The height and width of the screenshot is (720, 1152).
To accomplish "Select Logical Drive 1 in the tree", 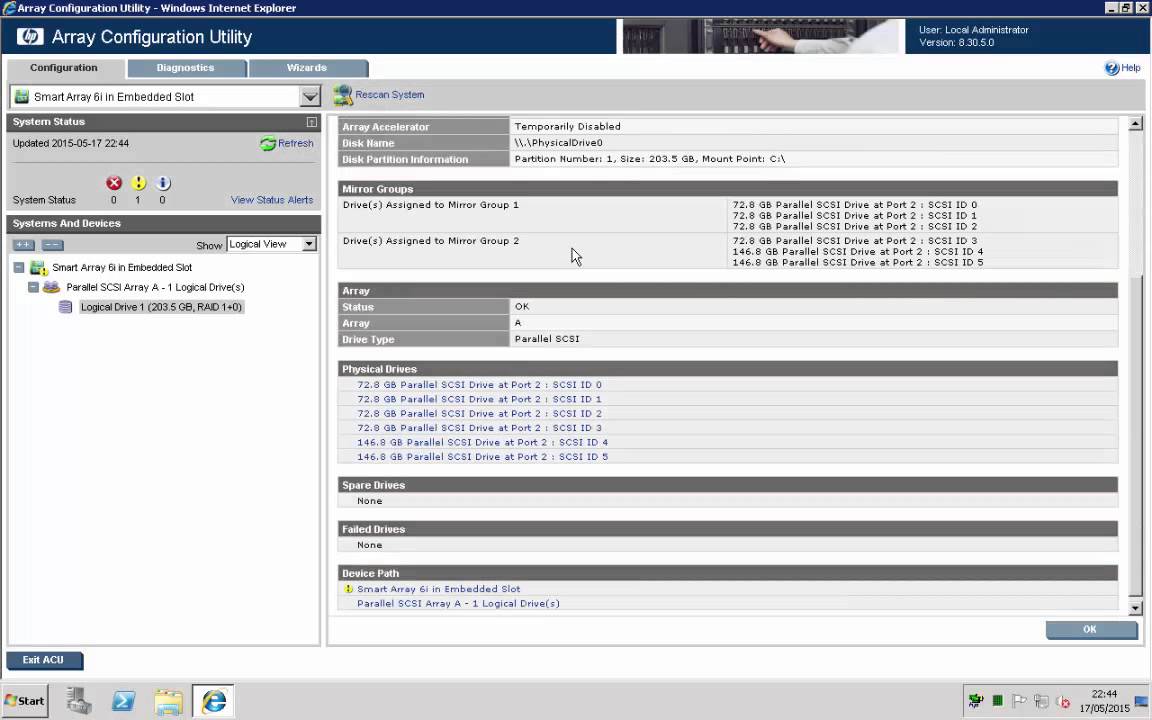I will [161, 307].
